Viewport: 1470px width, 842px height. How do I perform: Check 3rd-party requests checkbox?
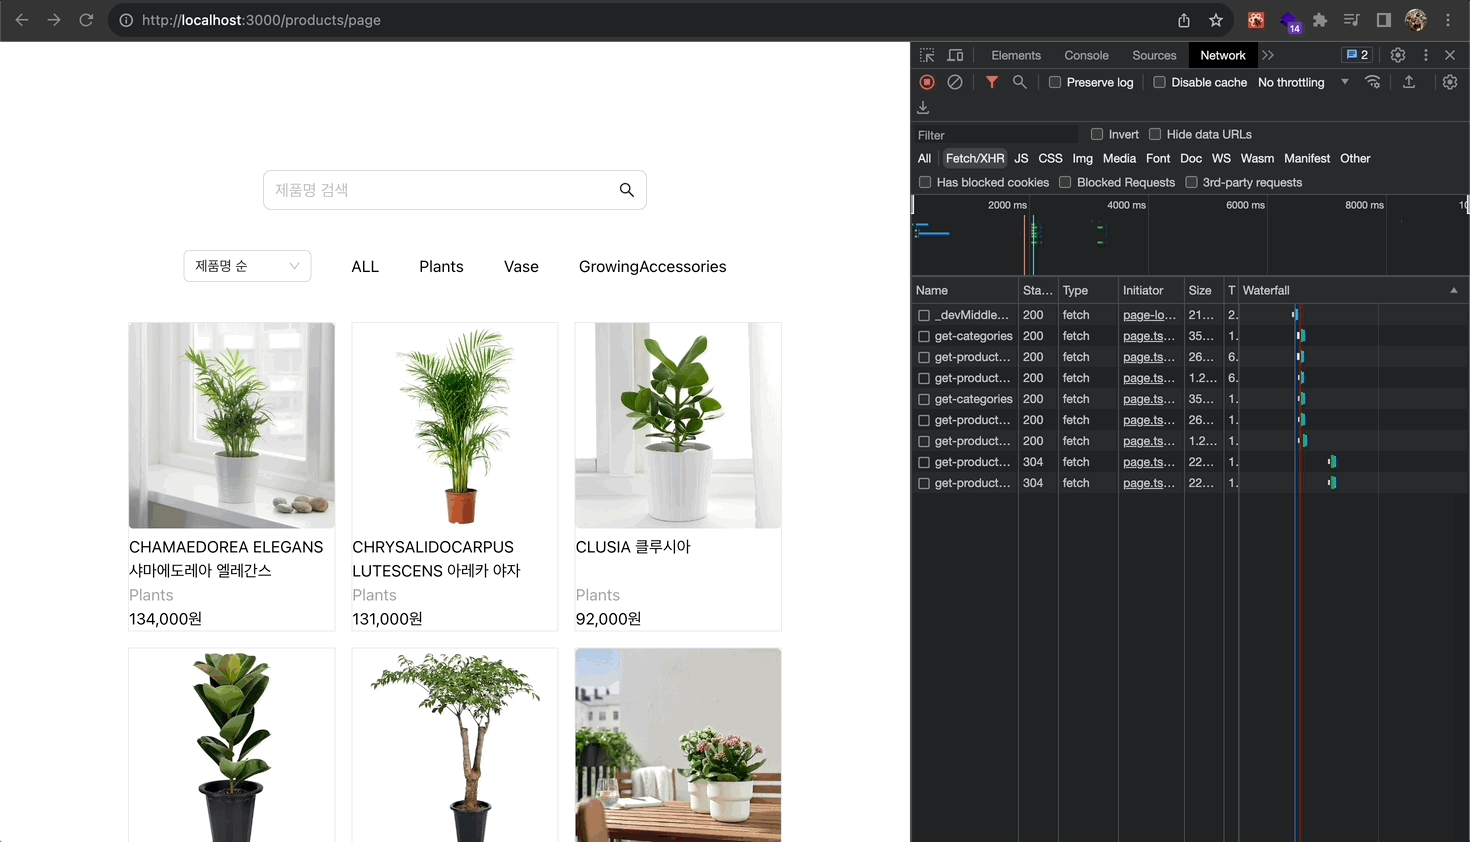tap(1191, 182)
